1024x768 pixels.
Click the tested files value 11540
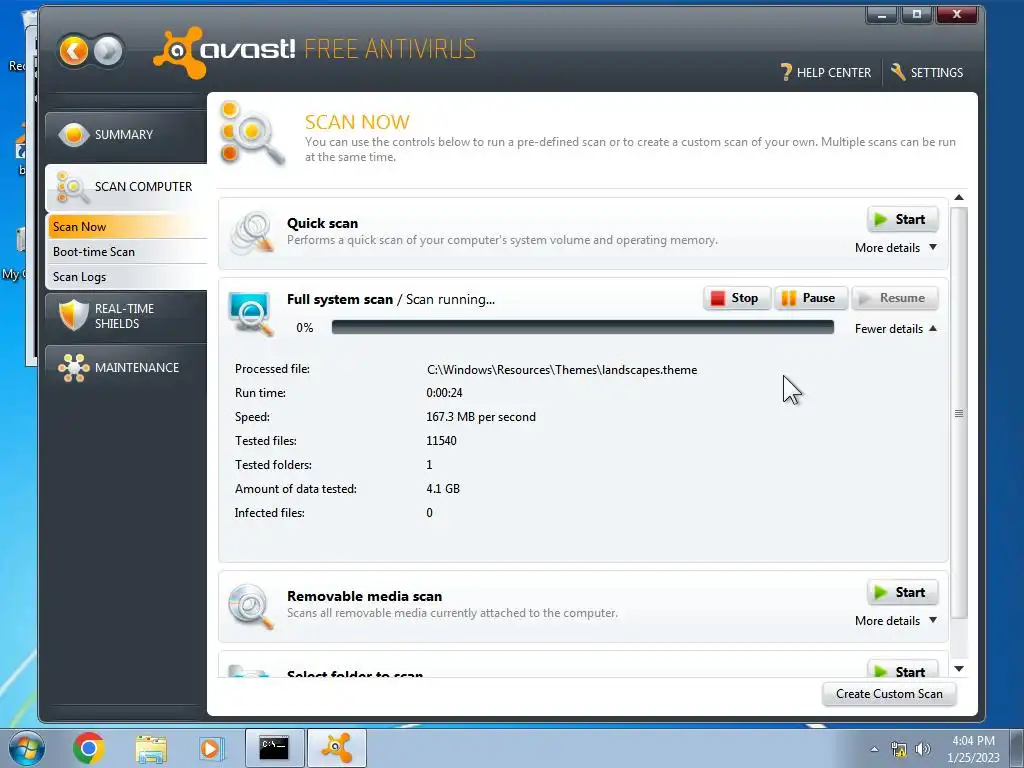point(441,441)
